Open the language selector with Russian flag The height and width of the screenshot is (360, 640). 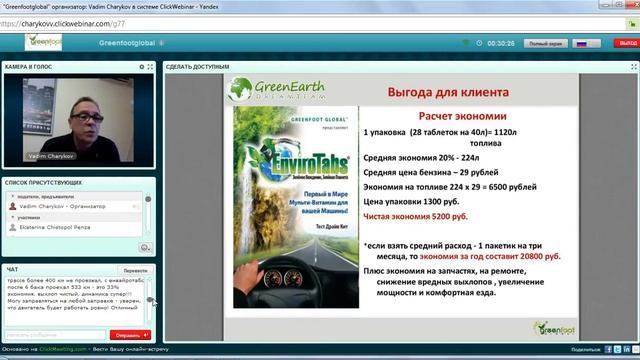587,43
